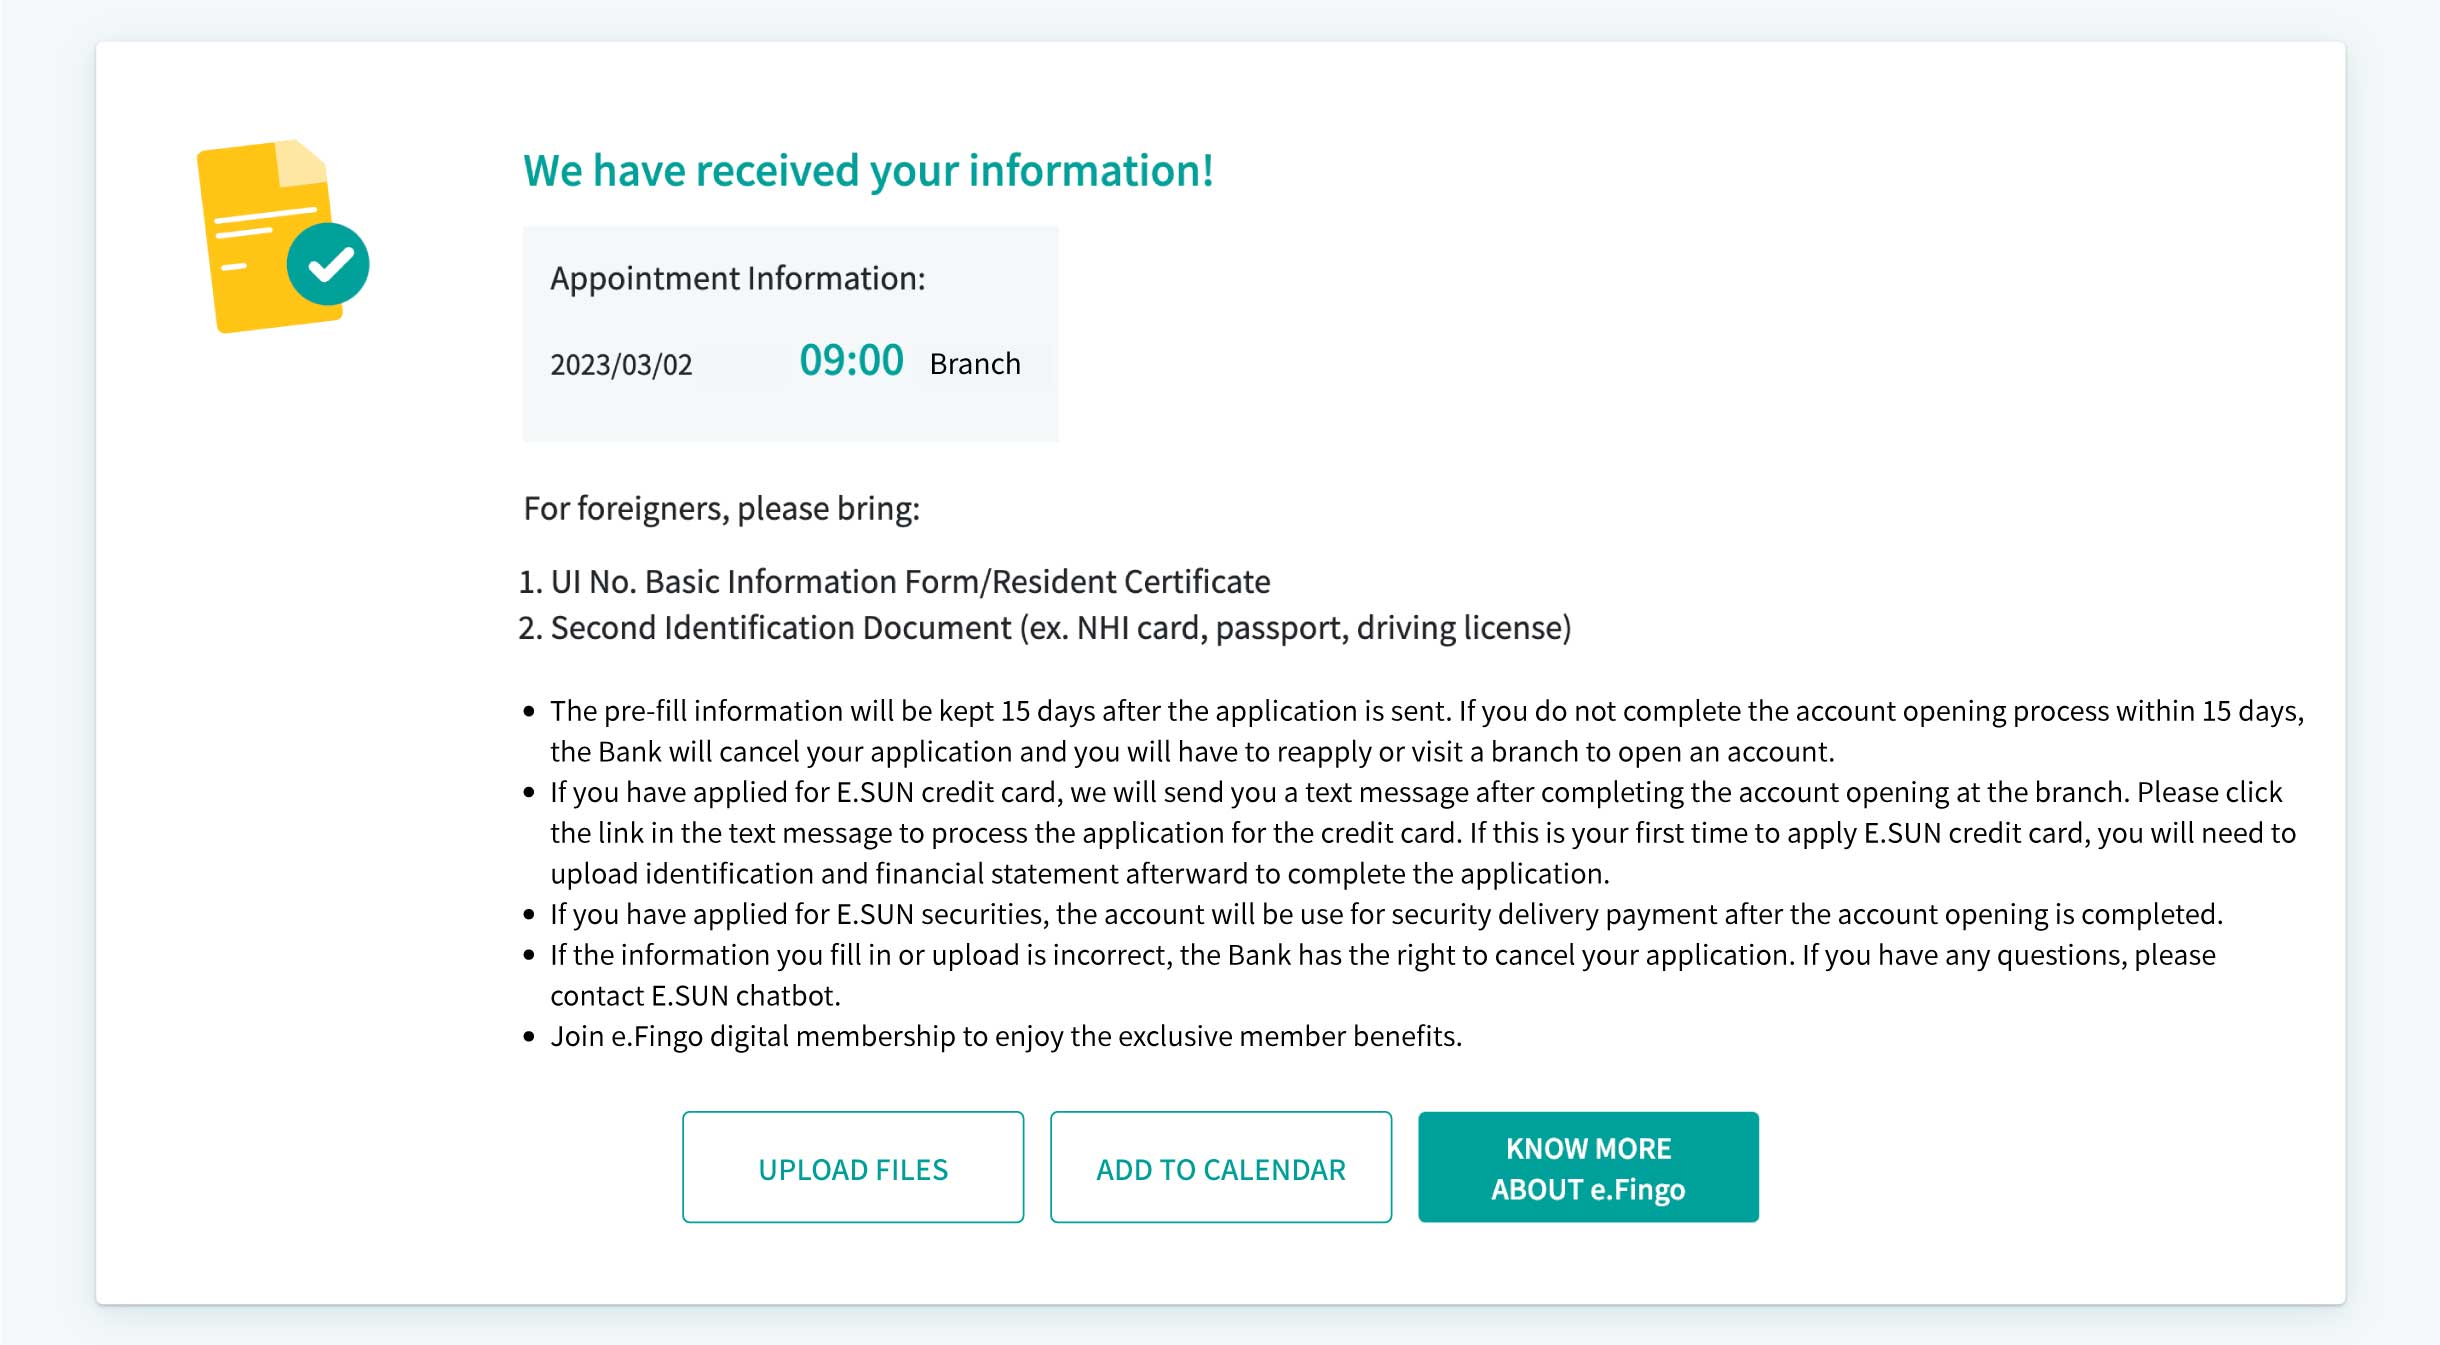Screen dimensions: 2440x1345
Task: Click the contact E.SUN chatbot text
Action: 695,996
